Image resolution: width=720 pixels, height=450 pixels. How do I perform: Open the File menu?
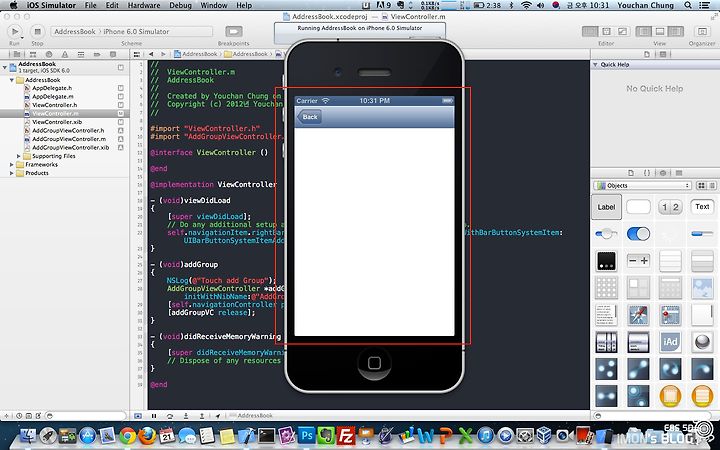(90, 6)
